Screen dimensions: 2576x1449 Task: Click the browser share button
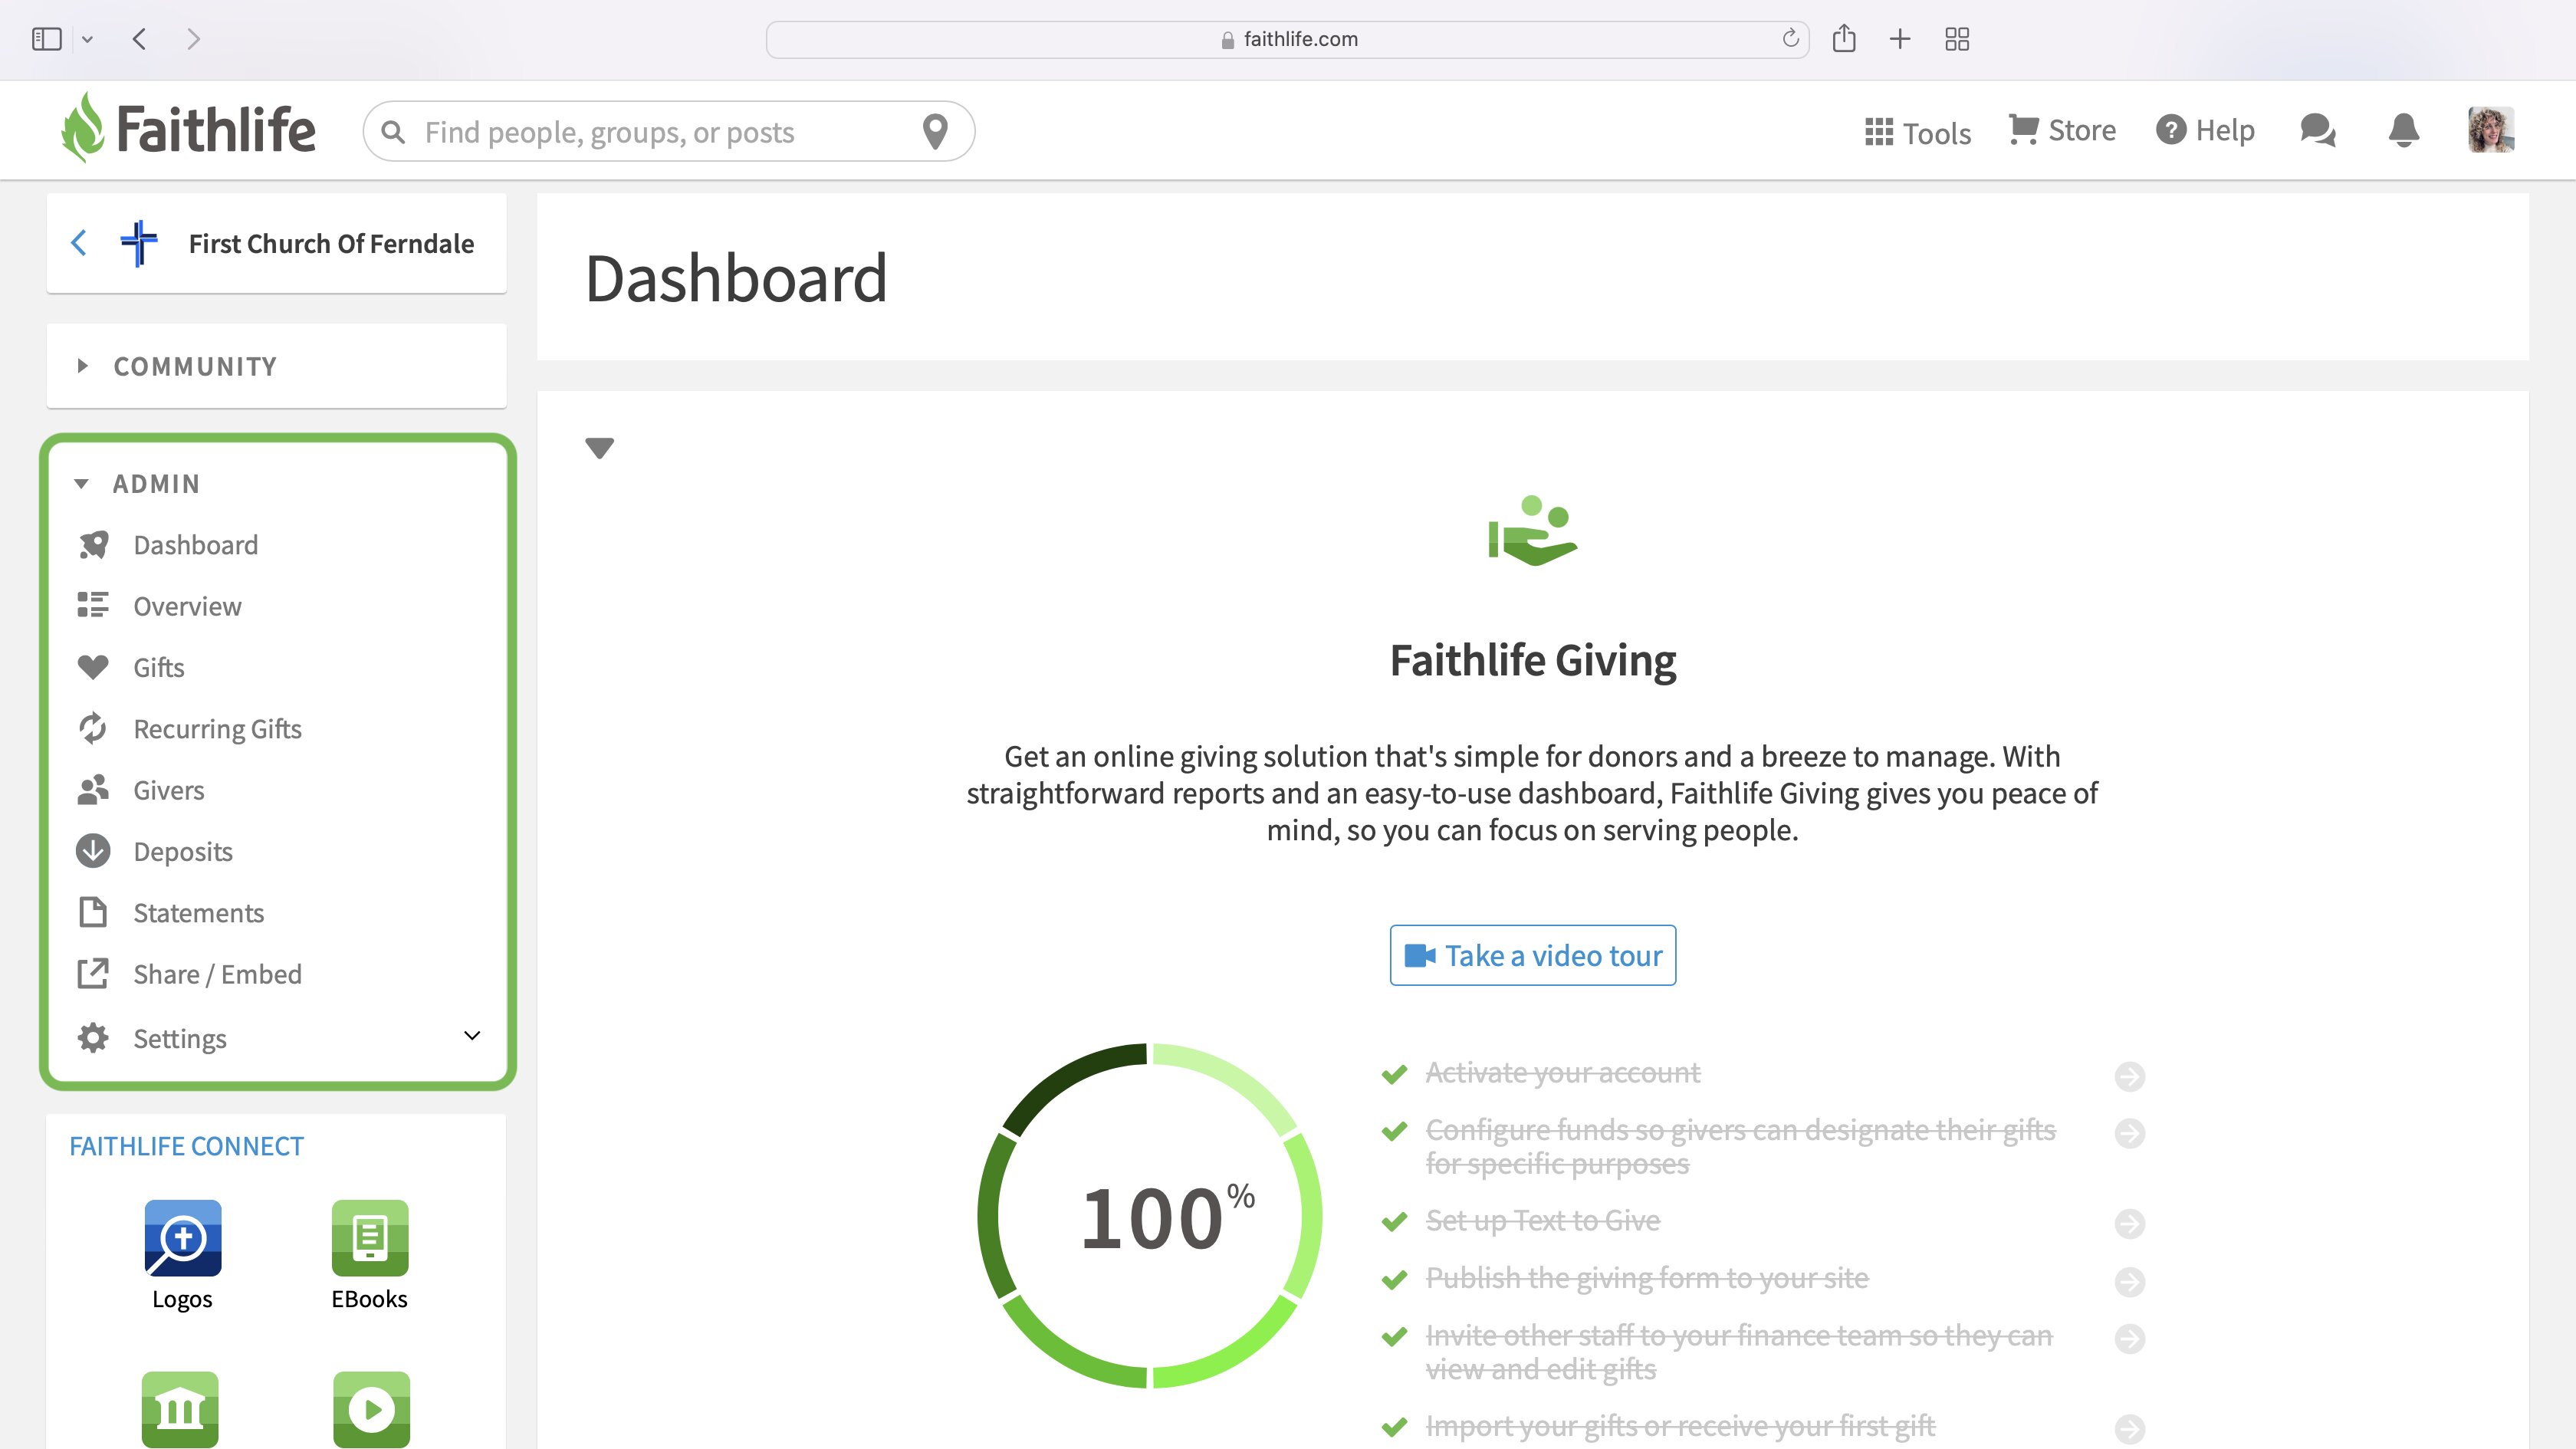[1844, 38]
